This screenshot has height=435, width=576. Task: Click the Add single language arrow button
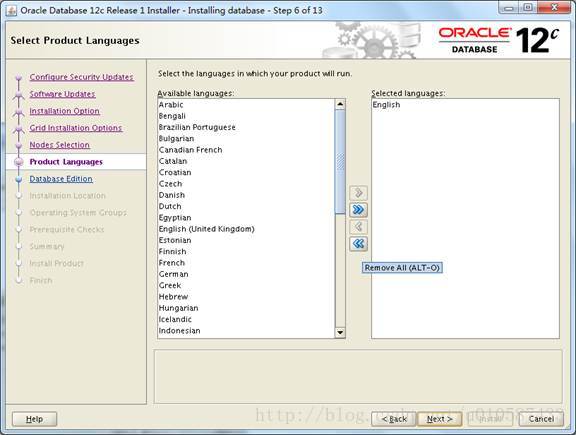pos(359,193)
